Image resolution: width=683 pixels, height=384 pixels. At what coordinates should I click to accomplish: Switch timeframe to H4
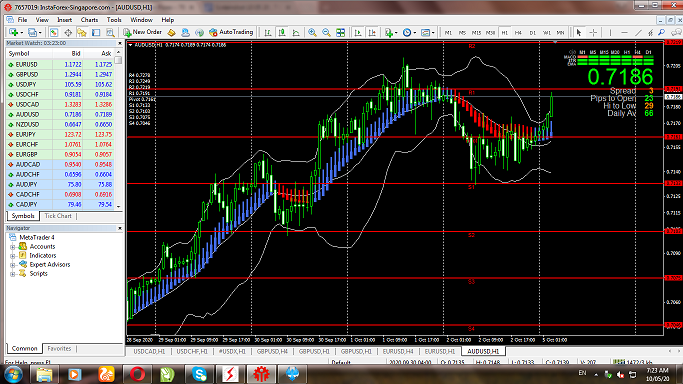pos(518,33)
